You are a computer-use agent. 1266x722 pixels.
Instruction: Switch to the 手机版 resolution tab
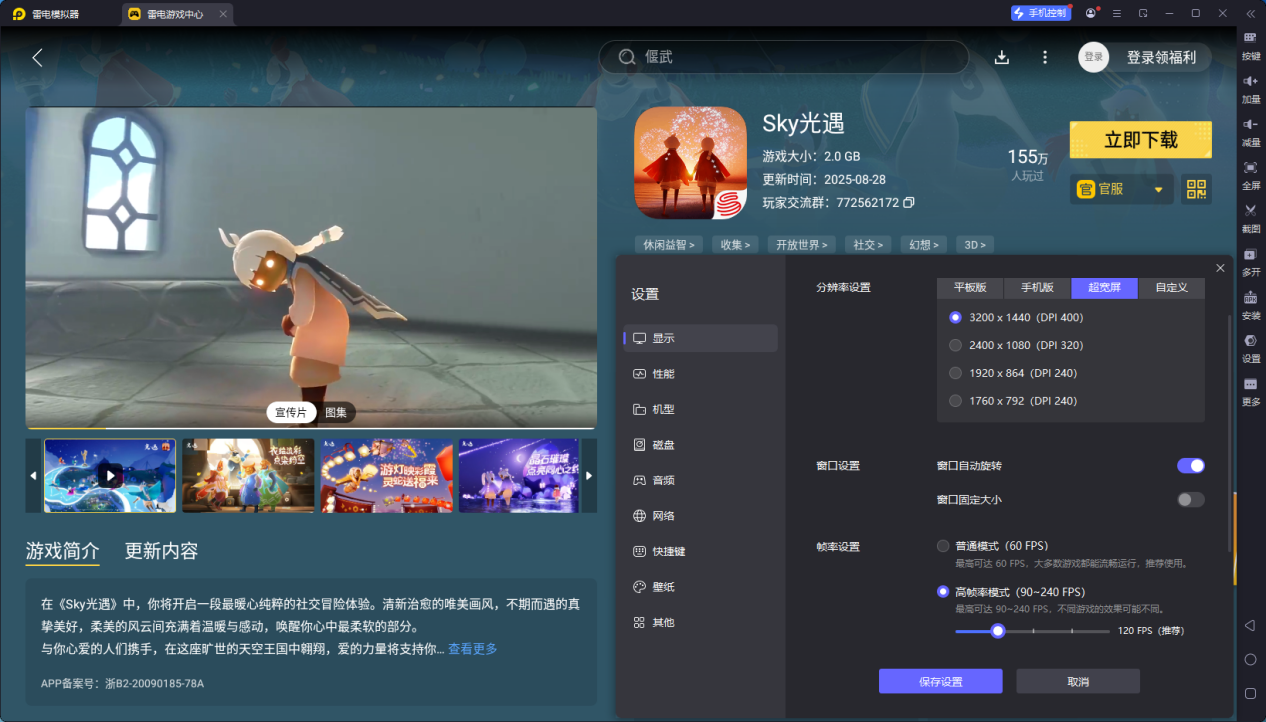(1037, 288)
